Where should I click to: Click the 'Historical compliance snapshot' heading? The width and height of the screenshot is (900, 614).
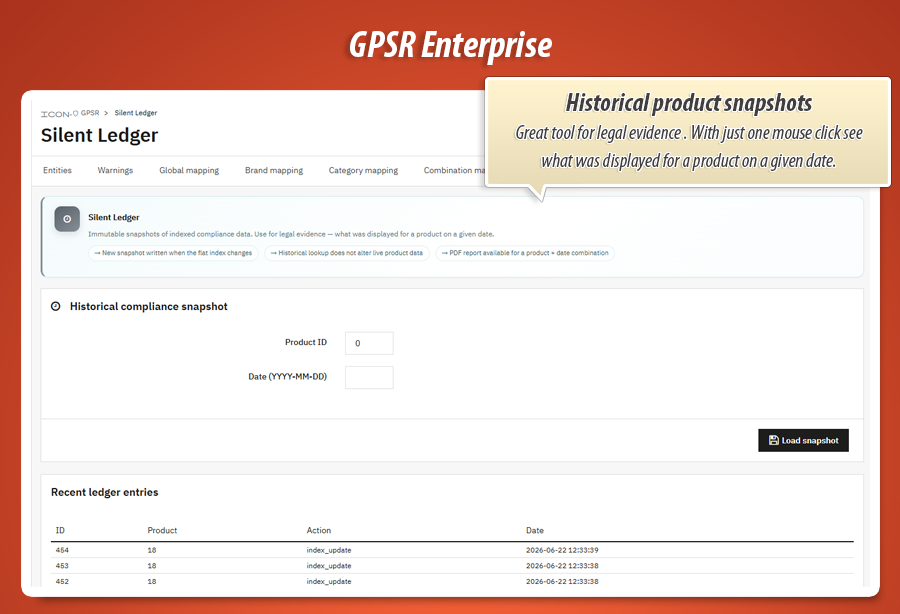(x=149, y=306)
